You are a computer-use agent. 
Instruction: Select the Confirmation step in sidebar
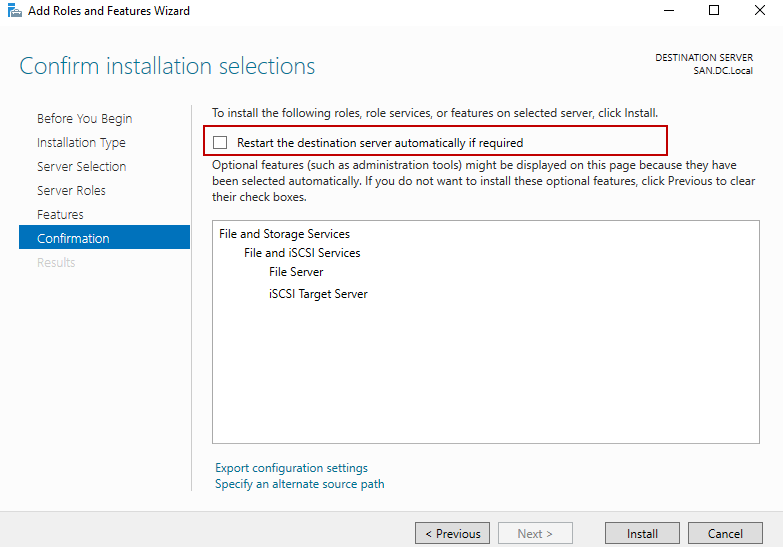pos(73,239)
